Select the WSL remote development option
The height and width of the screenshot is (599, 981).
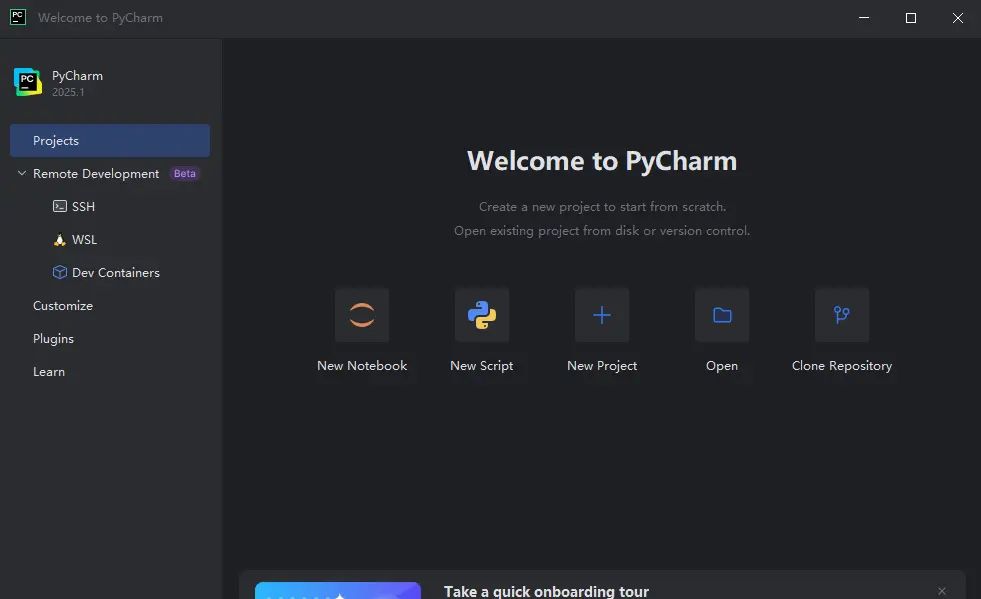tap(84, 239)
